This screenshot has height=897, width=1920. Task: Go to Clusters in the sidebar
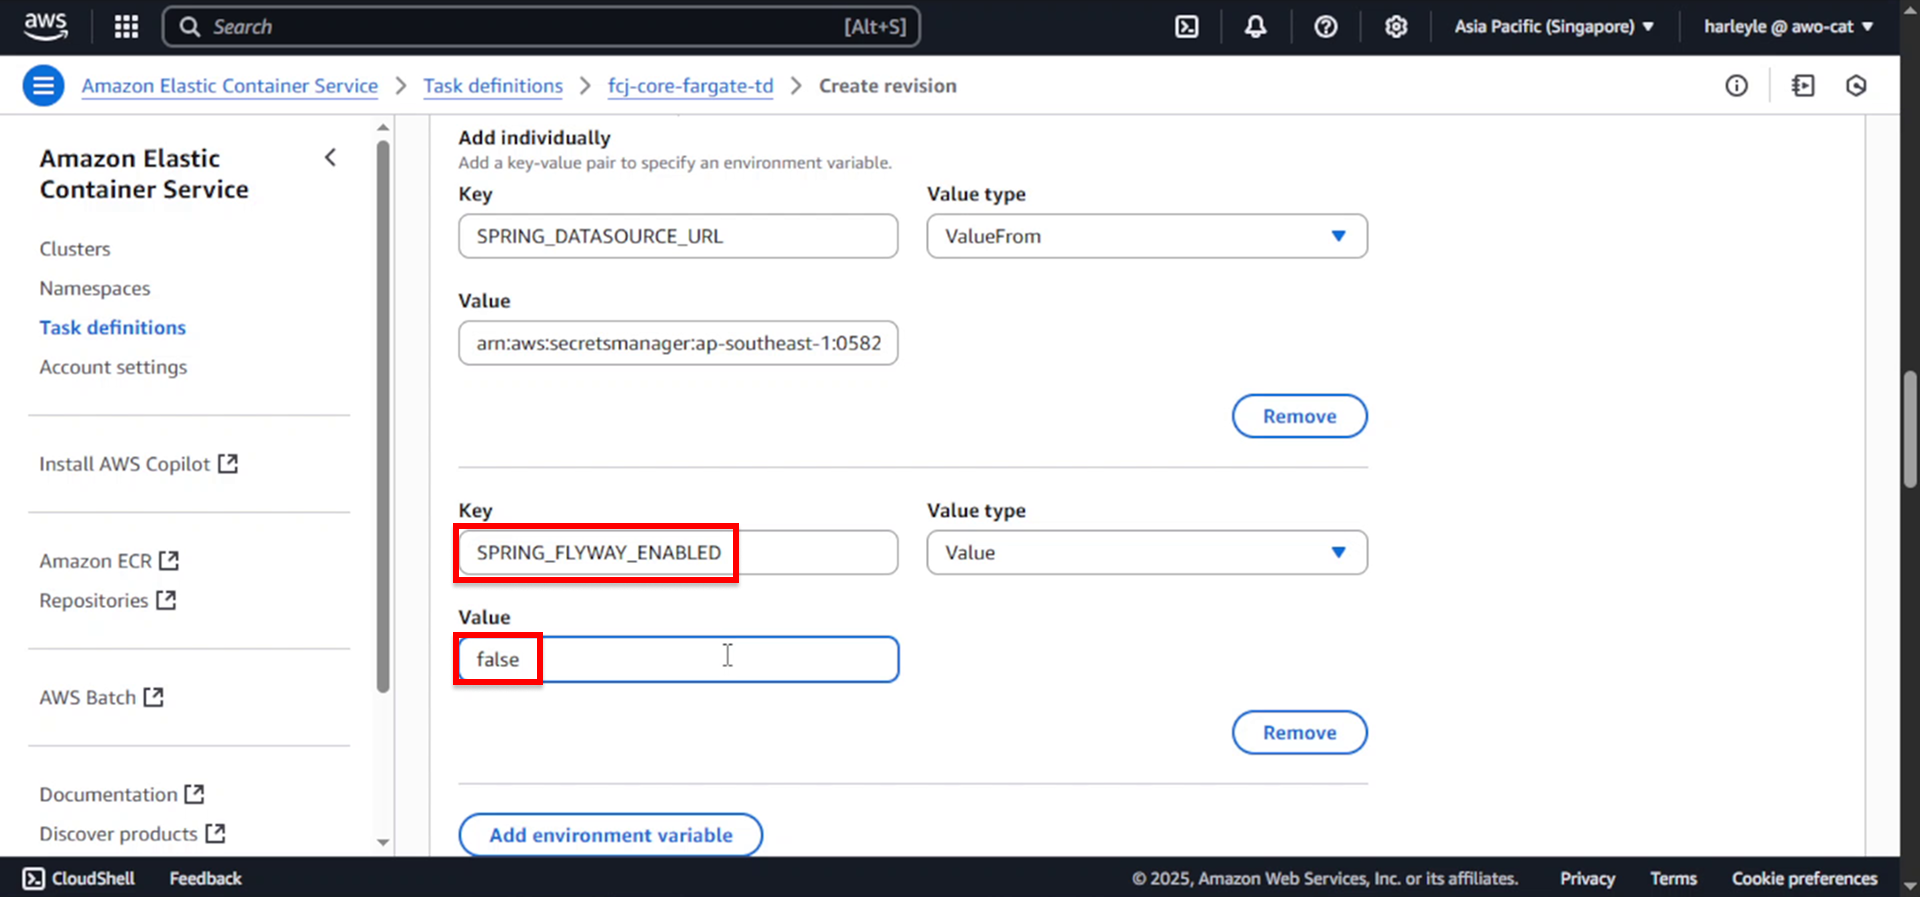click(75, 249)
